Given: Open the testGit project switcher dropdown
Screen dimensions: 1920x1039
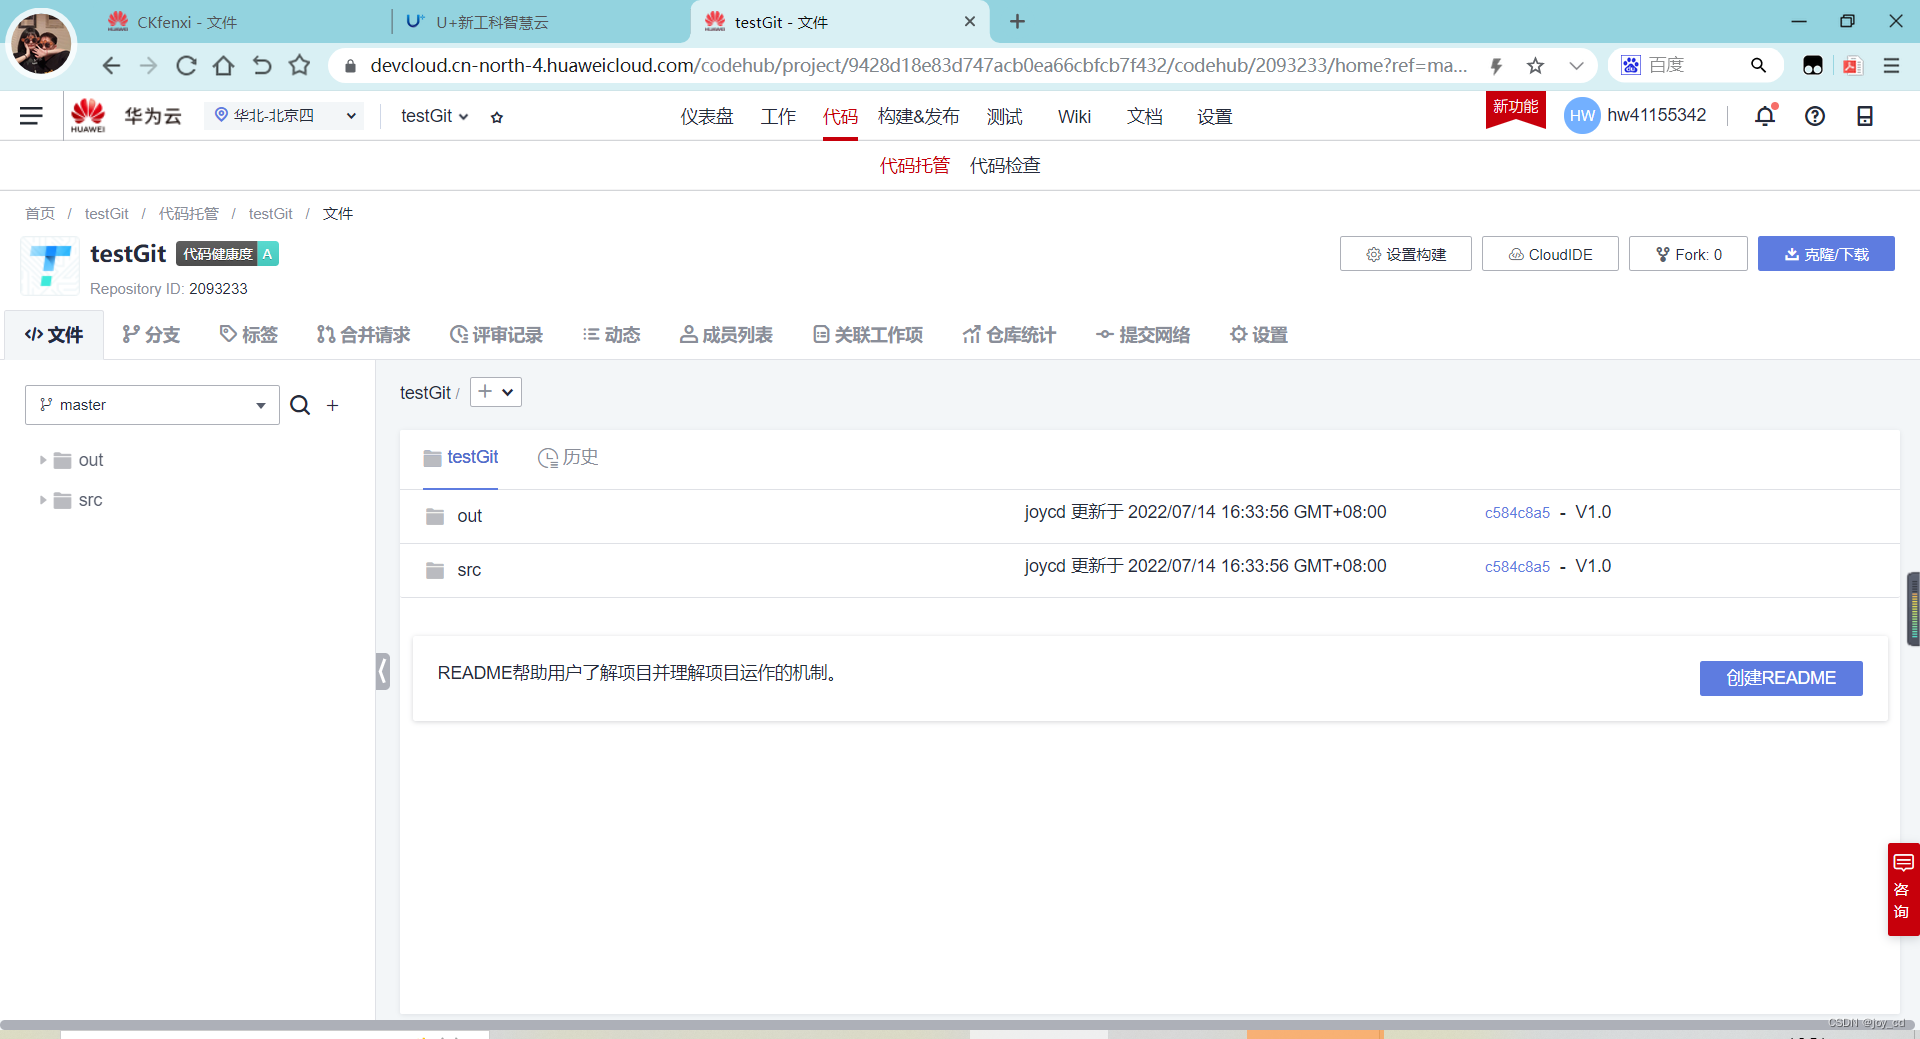Looking at the screenshot, I should coord(435,116).
